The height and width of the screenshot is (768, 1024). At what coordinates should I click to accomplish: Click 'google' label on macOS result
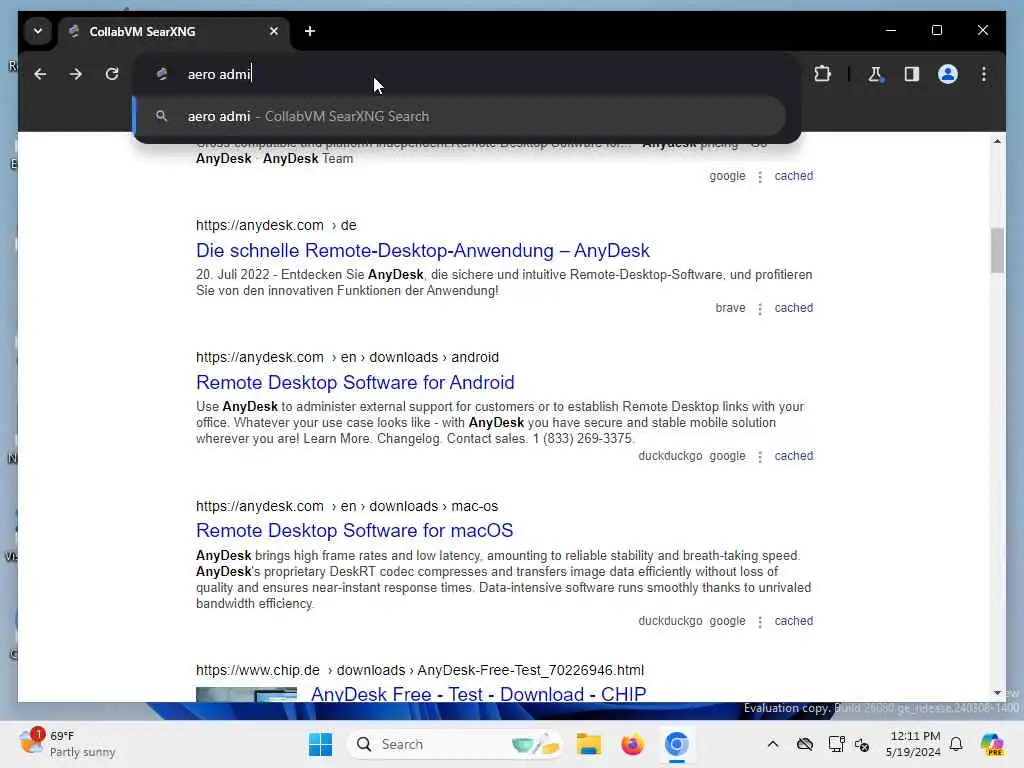(x=727, y=621)
